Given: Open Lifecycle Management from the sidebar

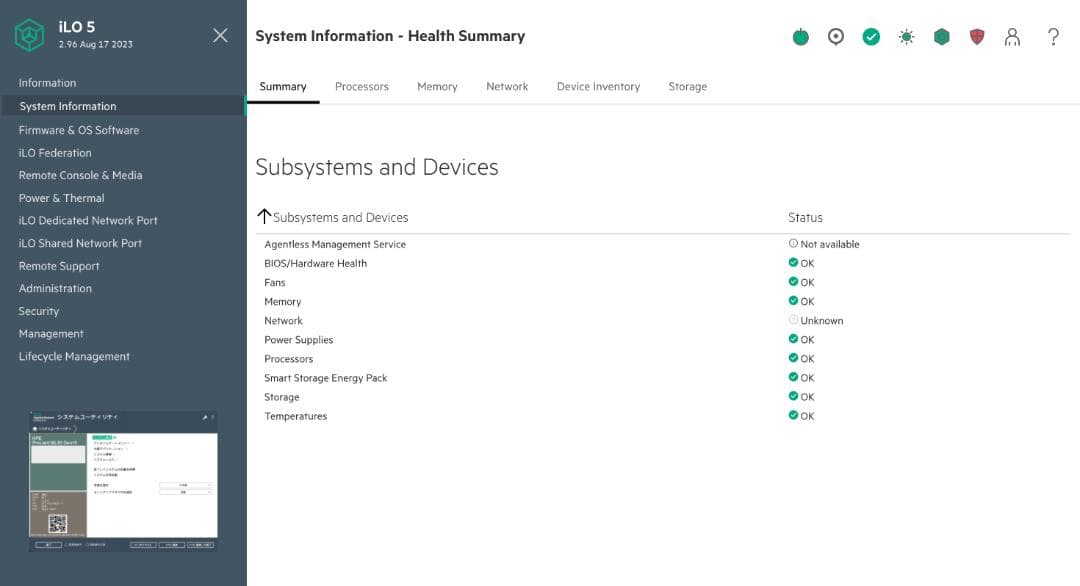Looking at the screenshot, I should coord(74,356).
